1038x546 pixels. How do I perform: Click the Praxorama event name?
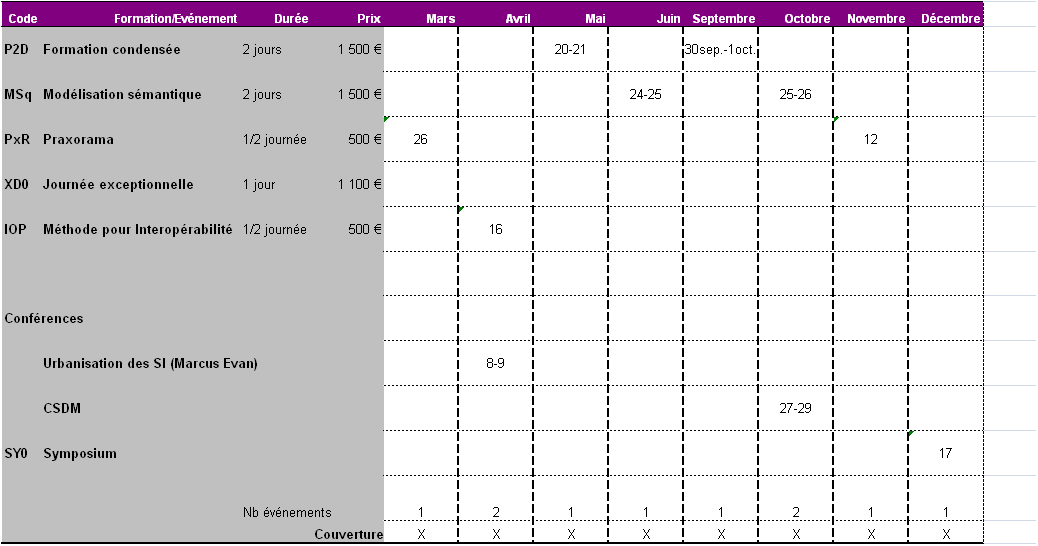click(78, 140)
